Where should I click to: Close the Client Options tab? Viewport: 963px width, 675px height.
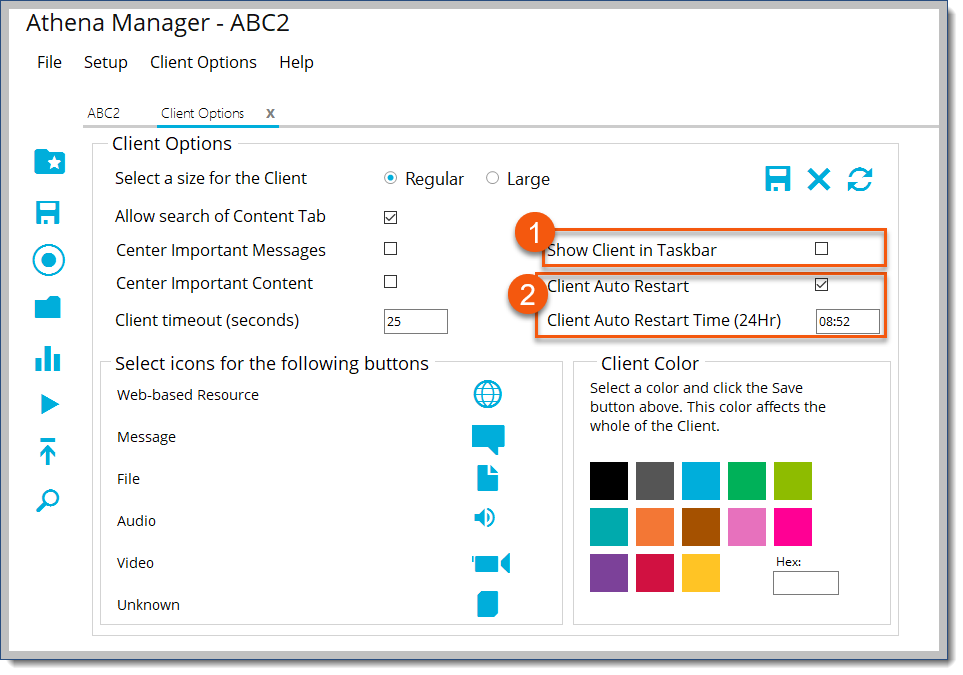pos(270,114)
